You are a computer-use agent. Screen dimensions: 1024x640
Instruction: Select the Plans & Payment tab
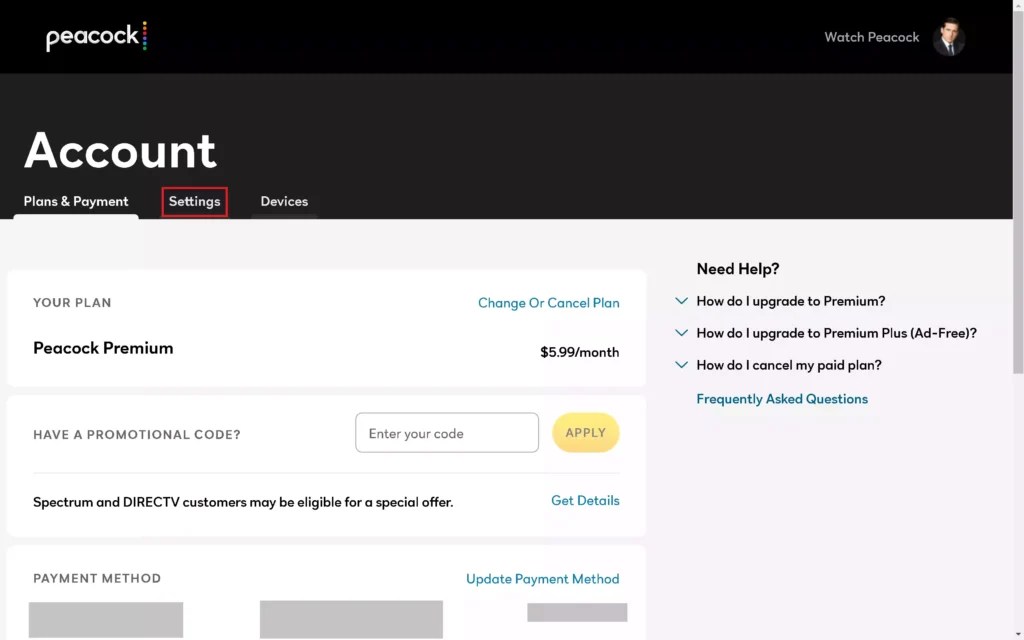point(75,201)
